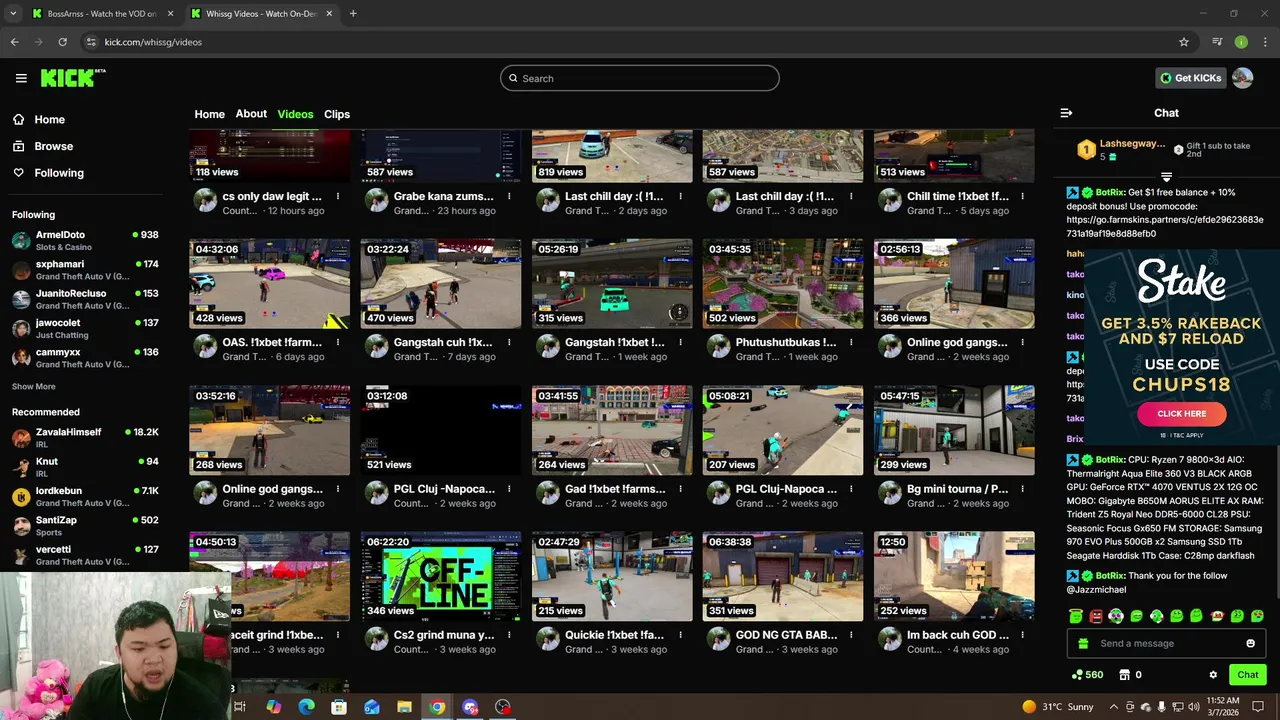Open options for 'Phutushutbukas' video
This screenshot has width=1280, height=720.
tap(851, 343)
